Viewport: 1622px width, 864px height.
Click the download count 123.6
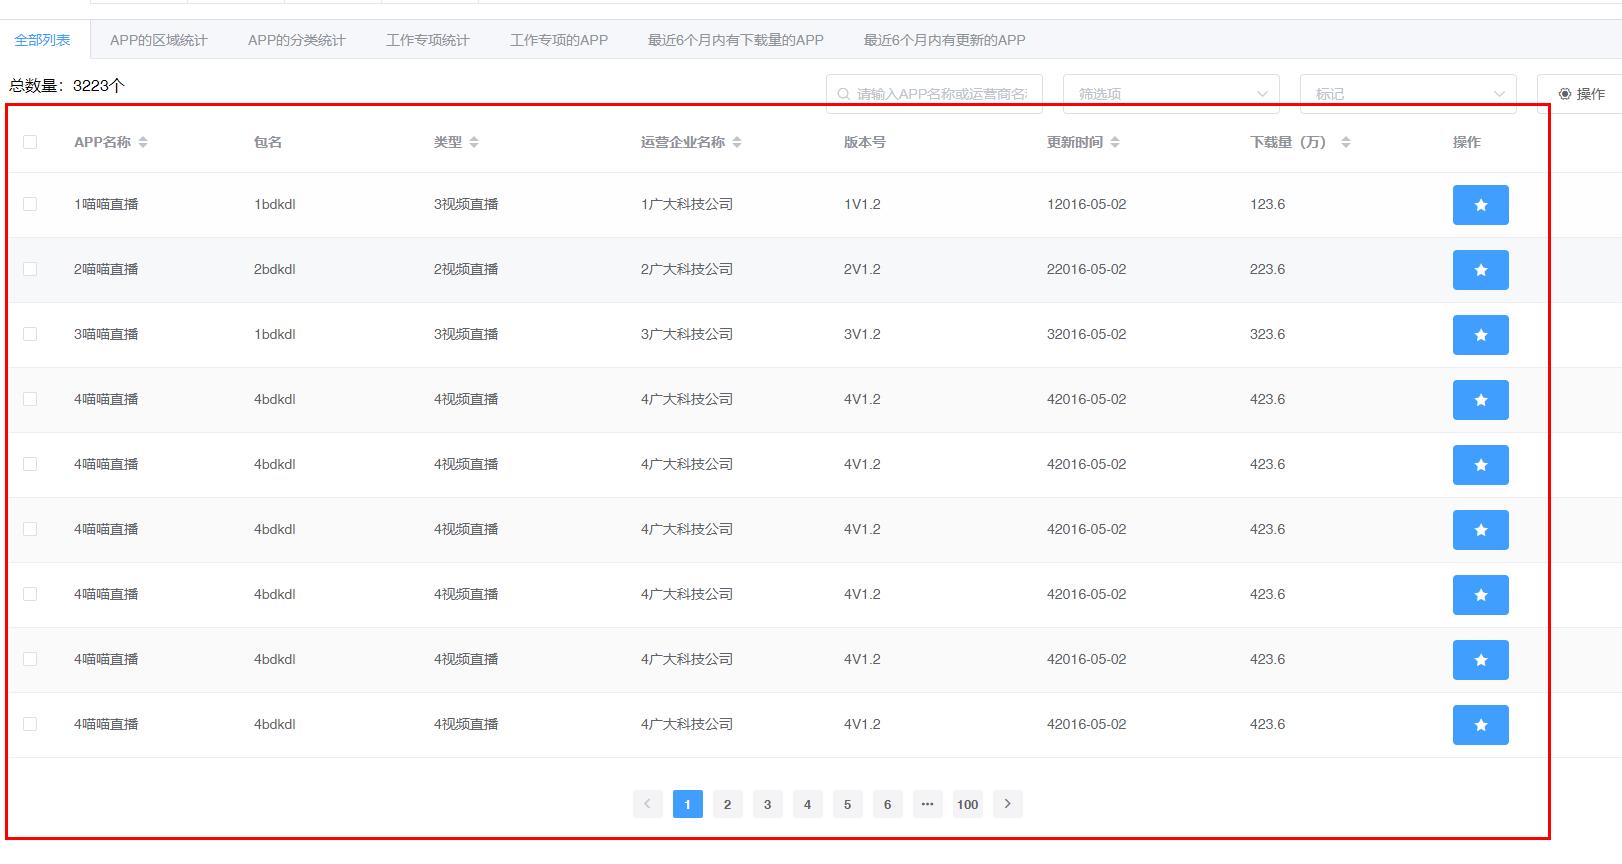click(x=1268, y=204)
